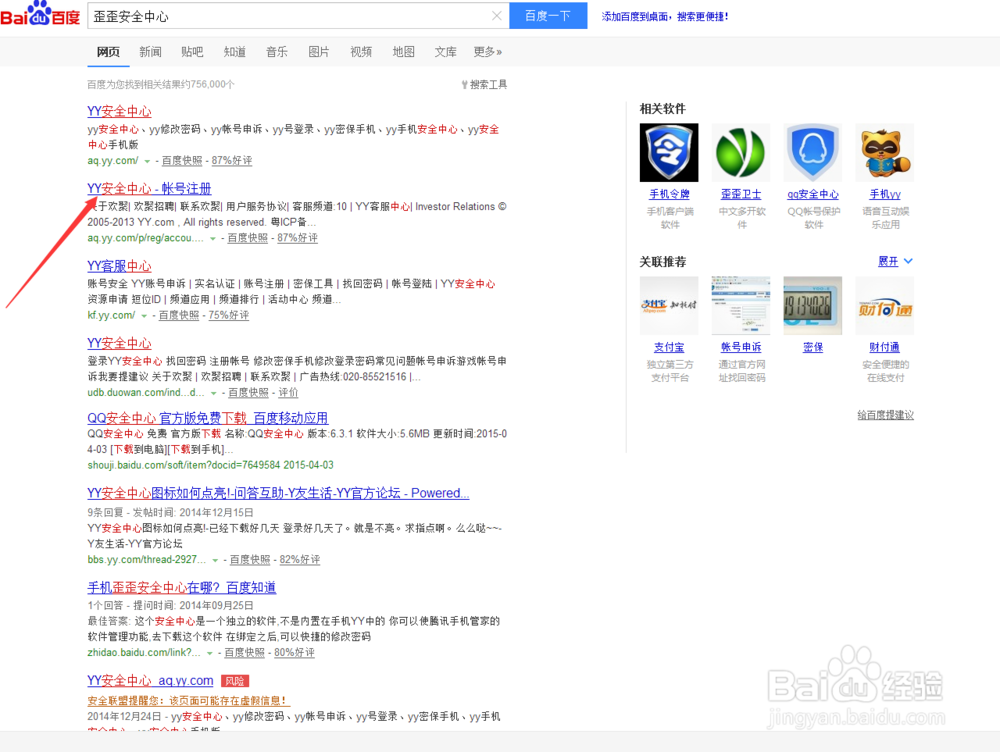The width and height of the screenshot is (1000, 752).
Task: Switch to the 文库 tab
Action: (x=445, y=52)
